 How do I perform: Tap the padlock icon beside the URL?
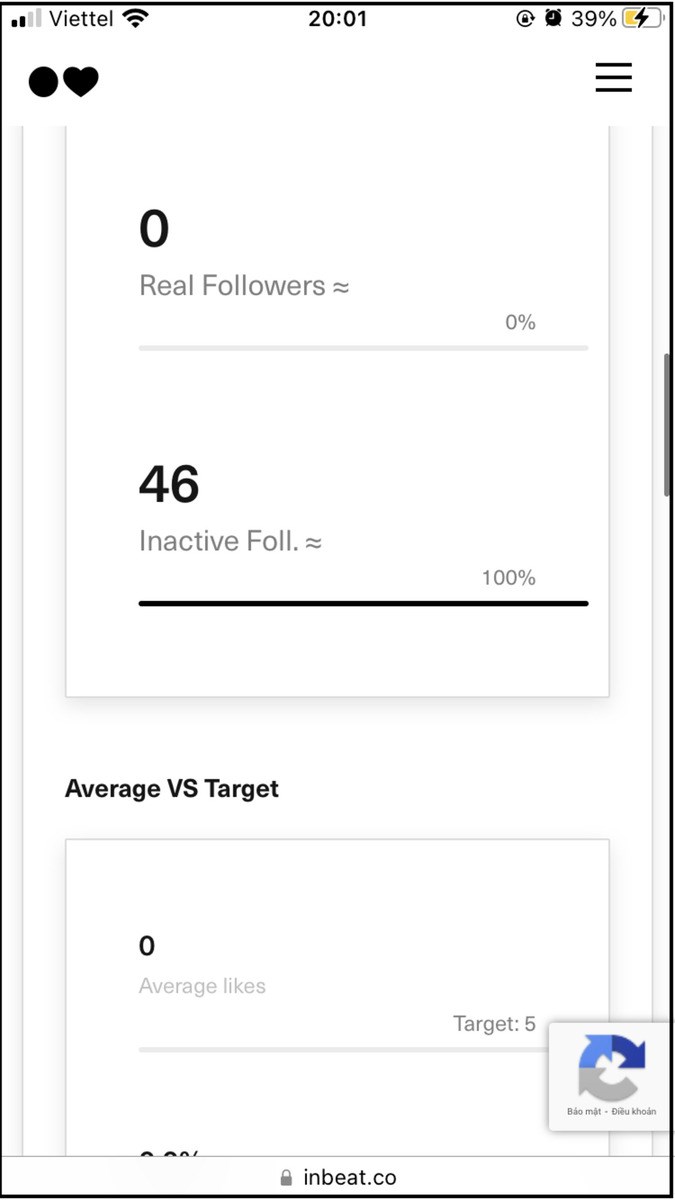[287, 1177]
